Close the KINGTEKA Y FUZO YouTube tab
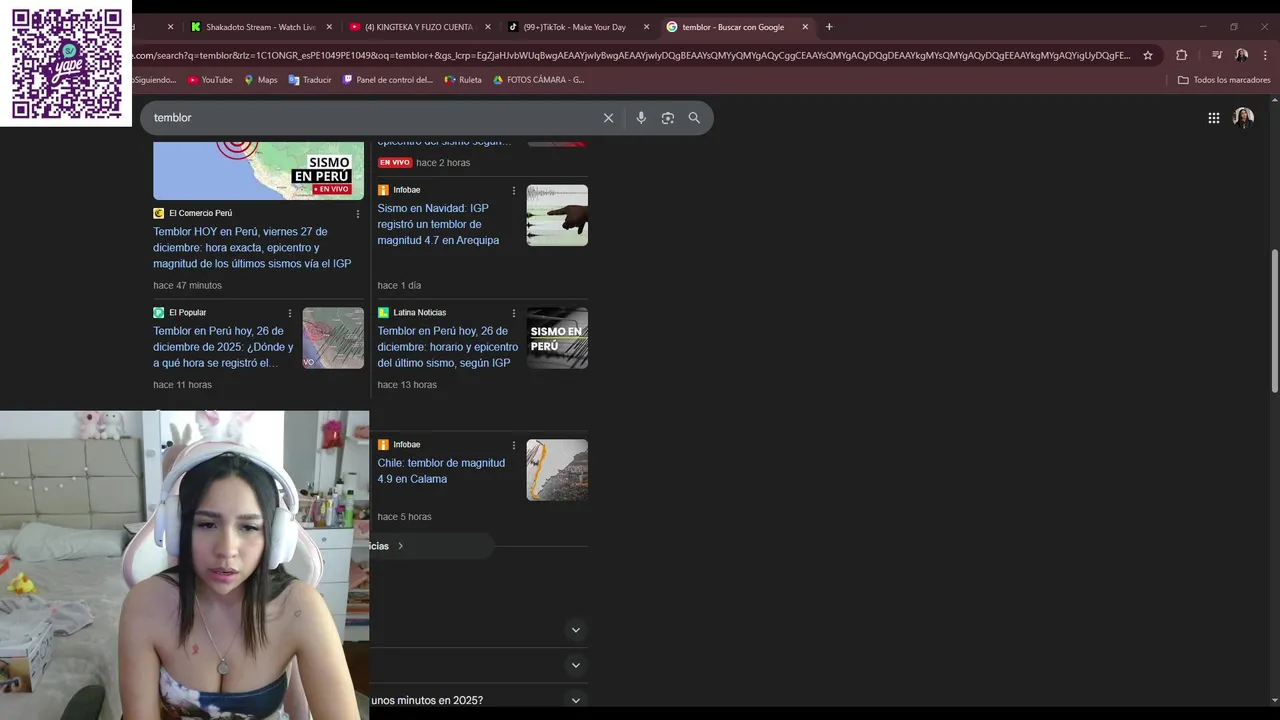The image size is (1280, 720). (488, 27)
